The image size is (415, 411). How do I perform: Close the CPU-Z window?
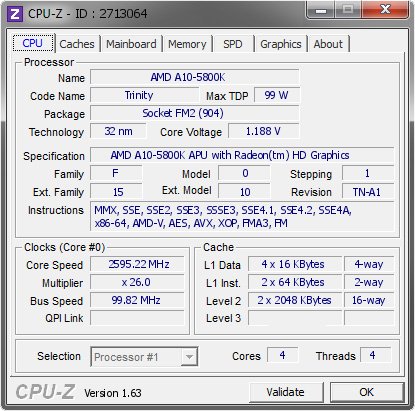point(385,10)
